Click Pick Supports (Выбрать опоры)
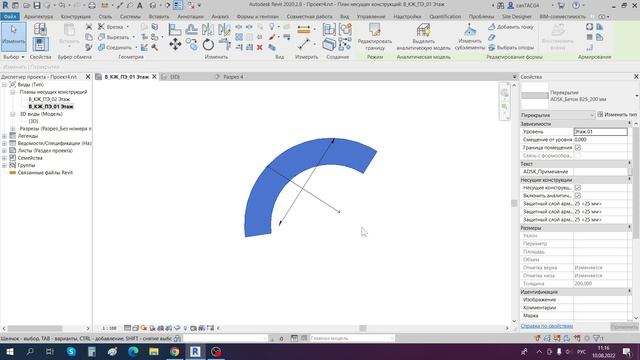Image resolution: width=640 pixels, height=360 pixels. [511, 48]
